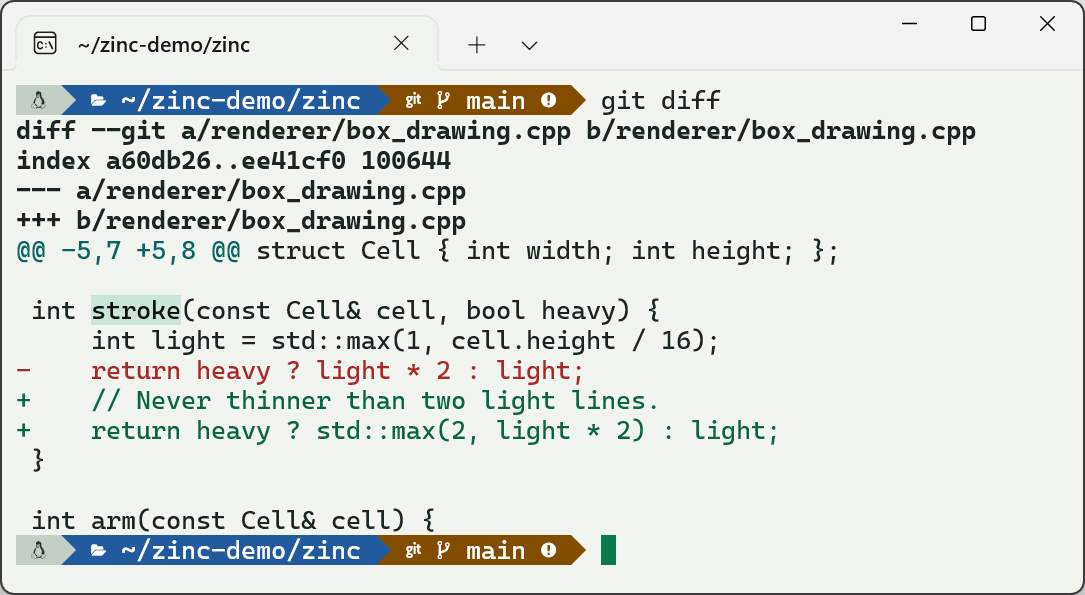Viewport: 1085px width, 595px height.
Task: Click the terminal icon in the tab
Action: 45,44
